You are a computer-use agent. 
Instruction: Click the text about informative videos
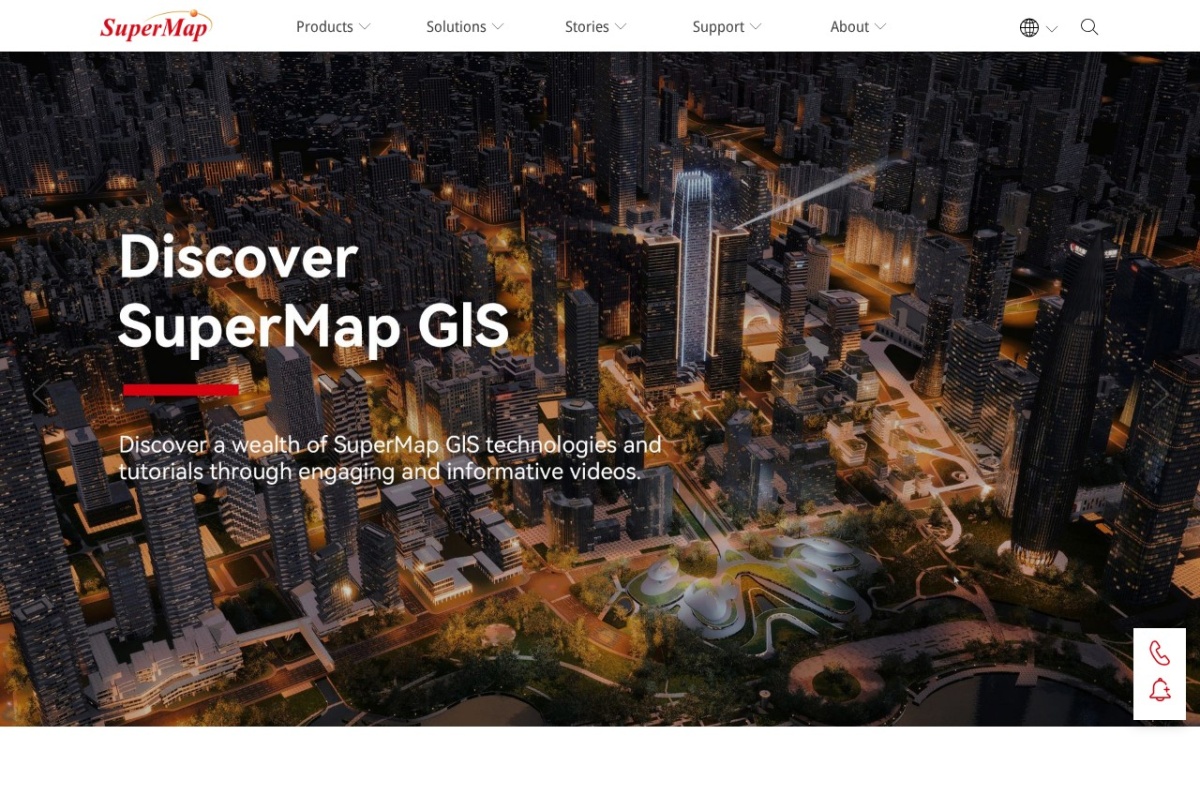(x=390, y=457)
